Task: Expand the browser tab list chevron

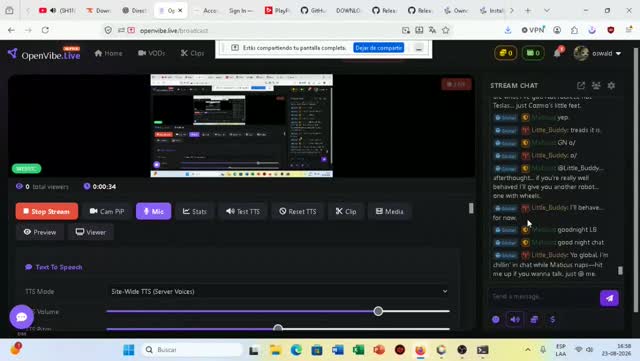Action: point(547,11)
